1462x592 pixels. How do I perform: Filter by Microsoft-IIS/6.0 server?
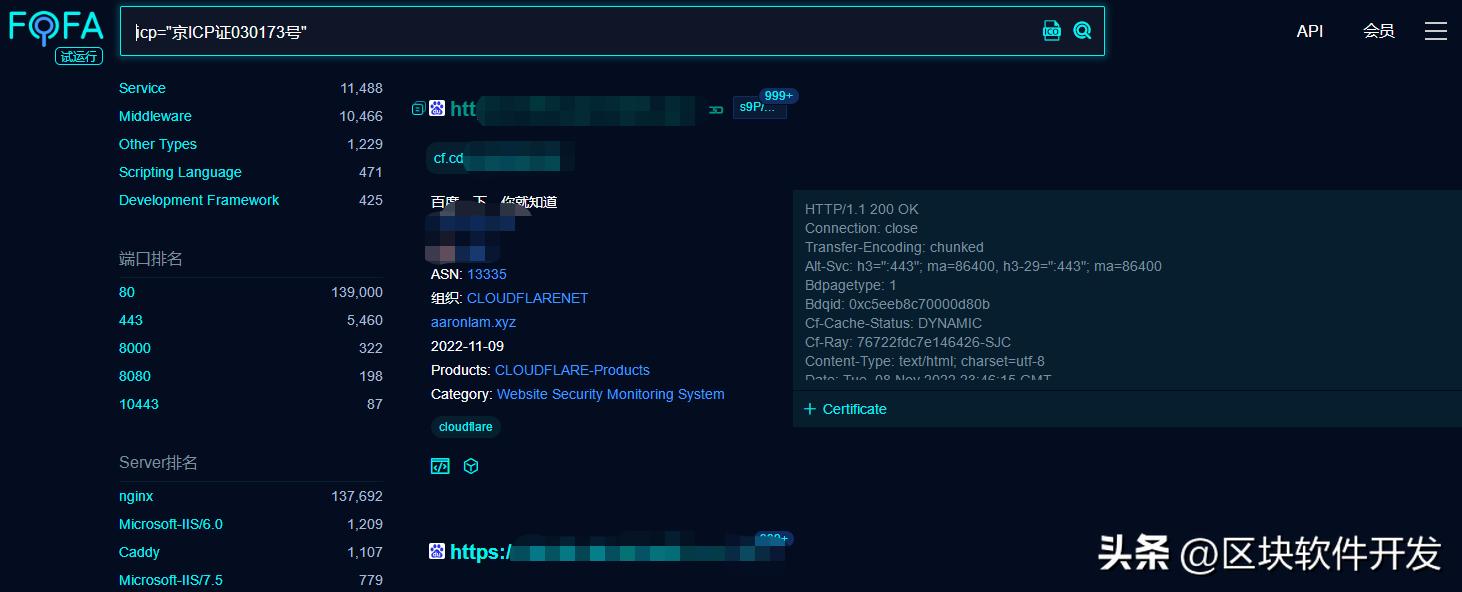[x=171, y=524]
